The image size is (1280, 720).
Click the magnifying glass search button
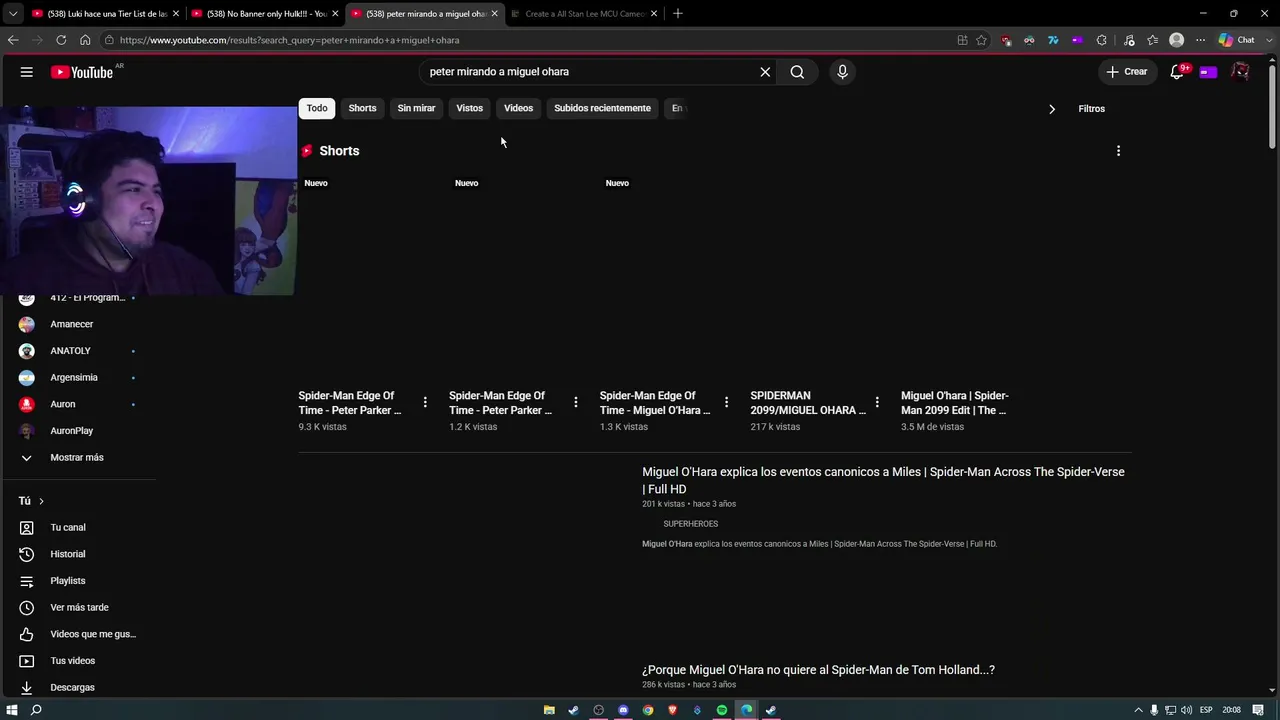pyautogui.click(x=797, y=72)
